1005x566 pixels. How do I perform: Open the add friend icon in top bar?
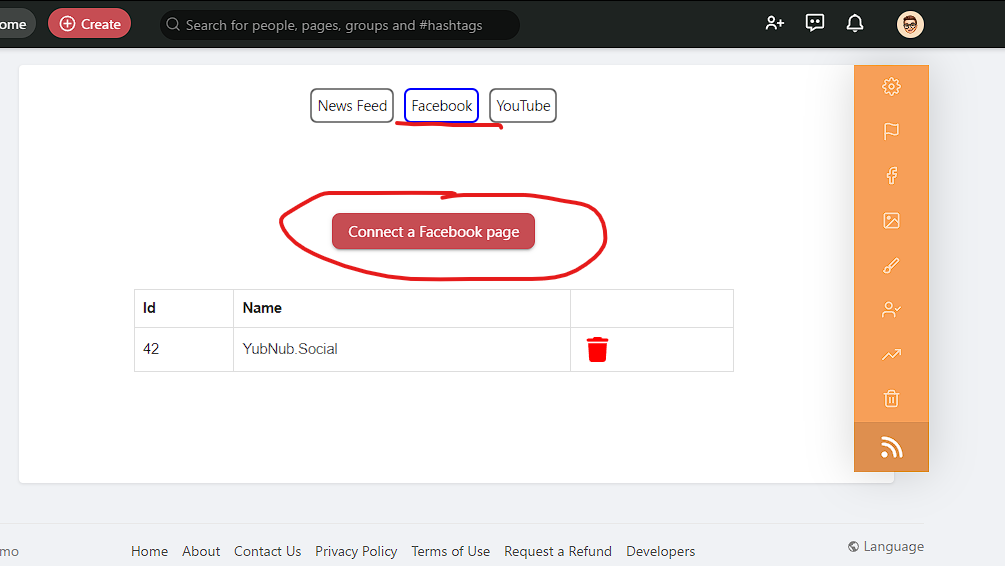tap(774, 24)
